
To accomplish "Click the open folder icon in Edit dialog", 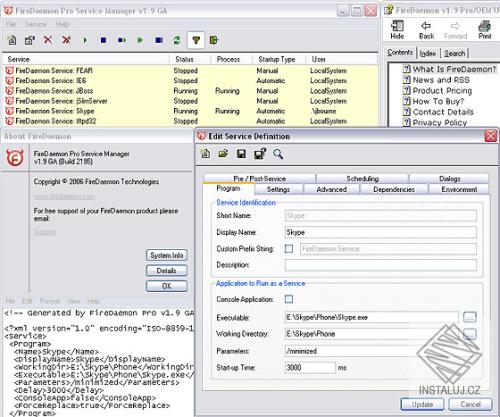I will point(223,154).
